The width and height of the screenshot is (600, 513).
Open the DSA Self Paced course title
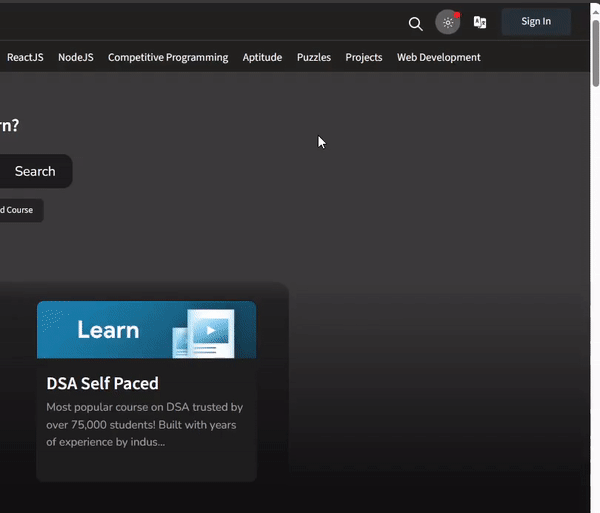pos(103,383)
